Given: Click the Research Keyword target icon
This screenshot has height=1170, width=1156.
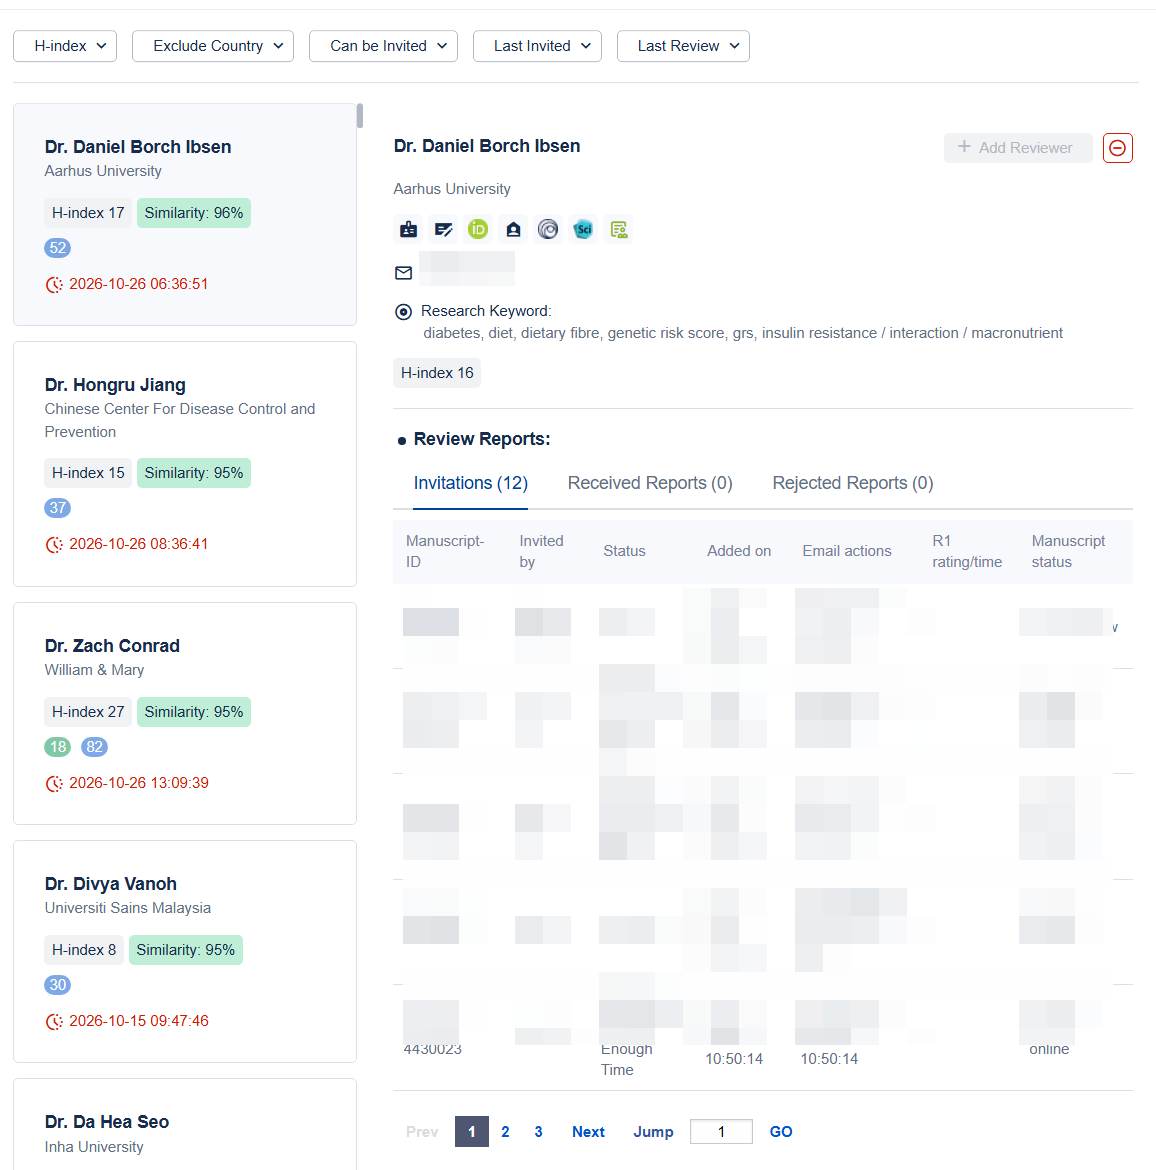Looking at the screenshot, I should (403, 312).
